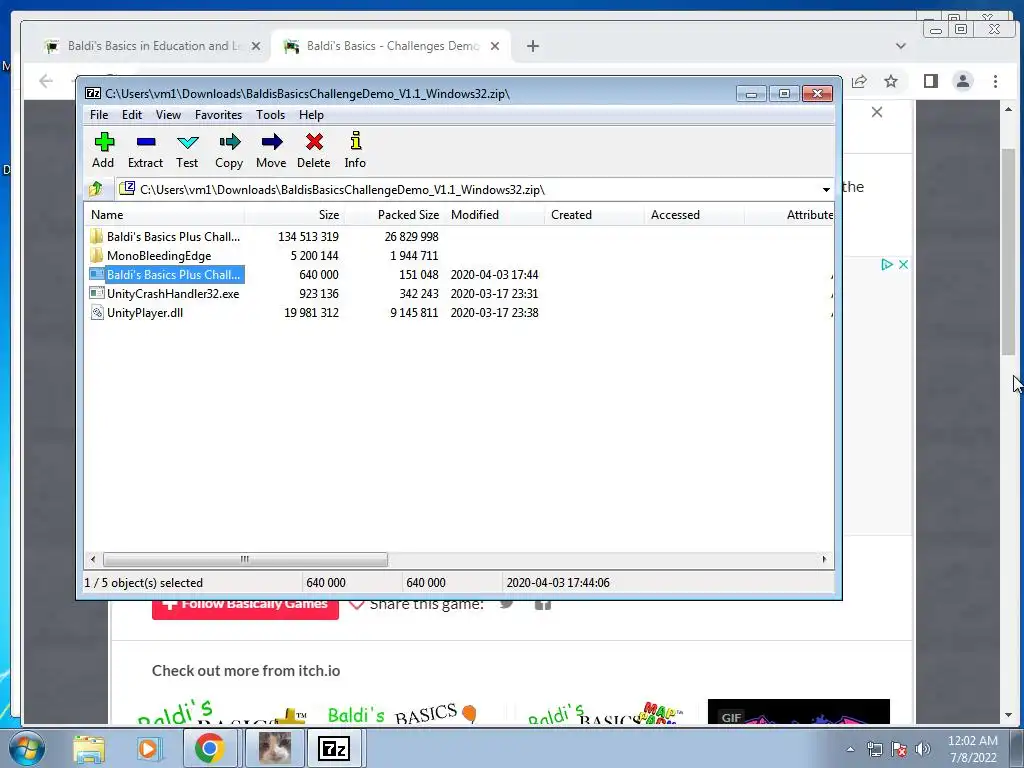Select UnityCrashHandler32.exe file

[x=165, y=293]
